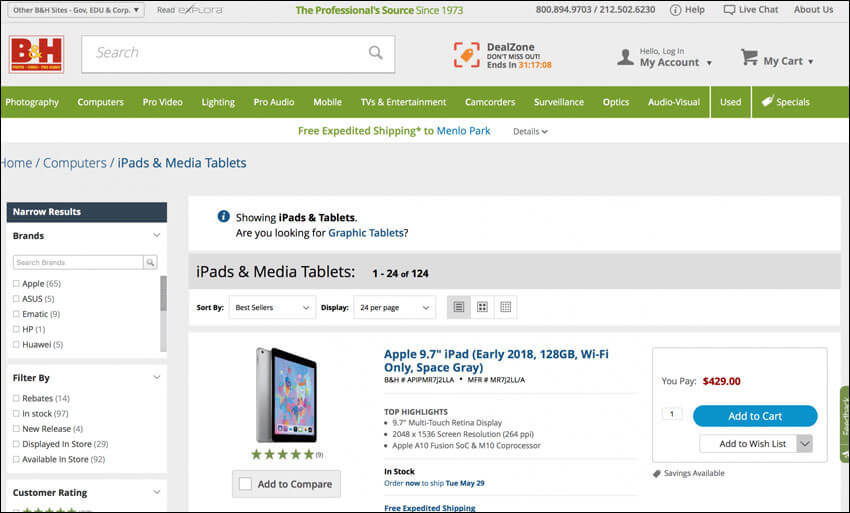Open the Mobile menu
Viewport: 850px width, 513px height.
click(327, 102)
